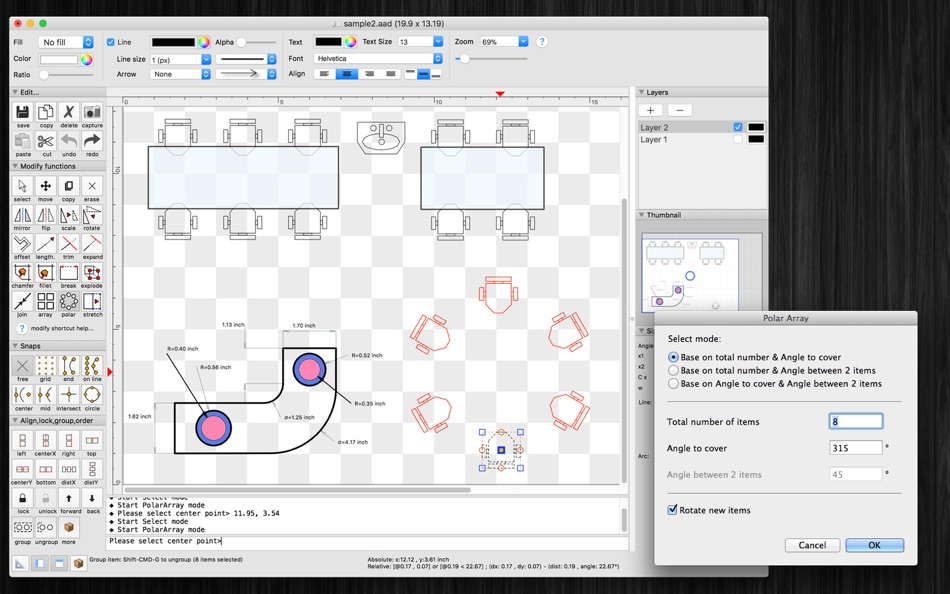Enable intersect snap

click(x=68, y=395)
